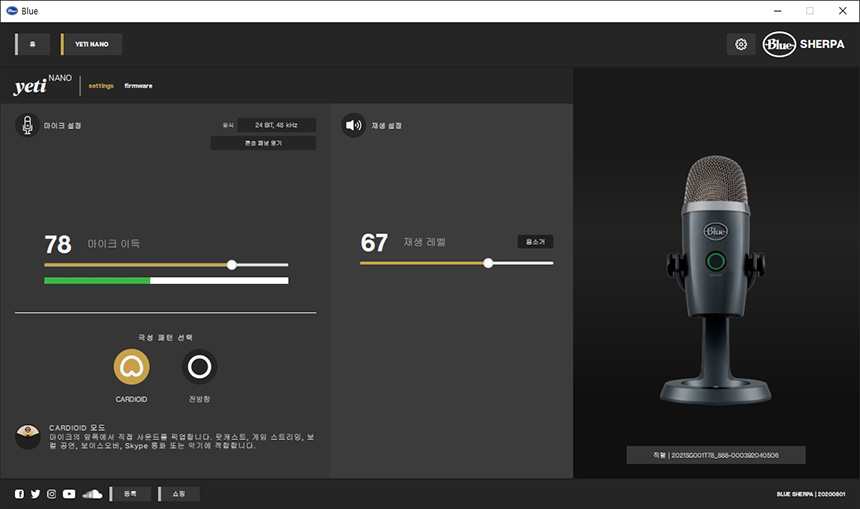Click the Blue Sherpa logo
Image resolution: width=860 pixels, height=509 pixels.
tap(804, 44)
